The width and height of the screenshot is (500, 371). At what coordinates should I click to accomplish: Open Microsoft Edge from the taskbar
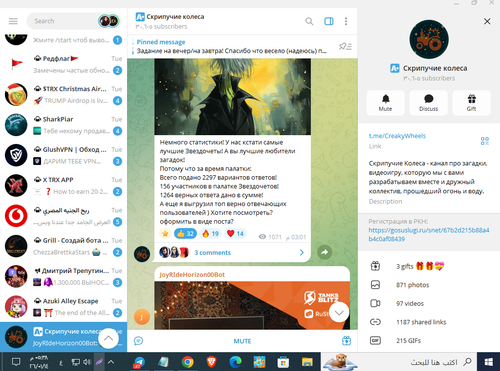click(235, 362)
